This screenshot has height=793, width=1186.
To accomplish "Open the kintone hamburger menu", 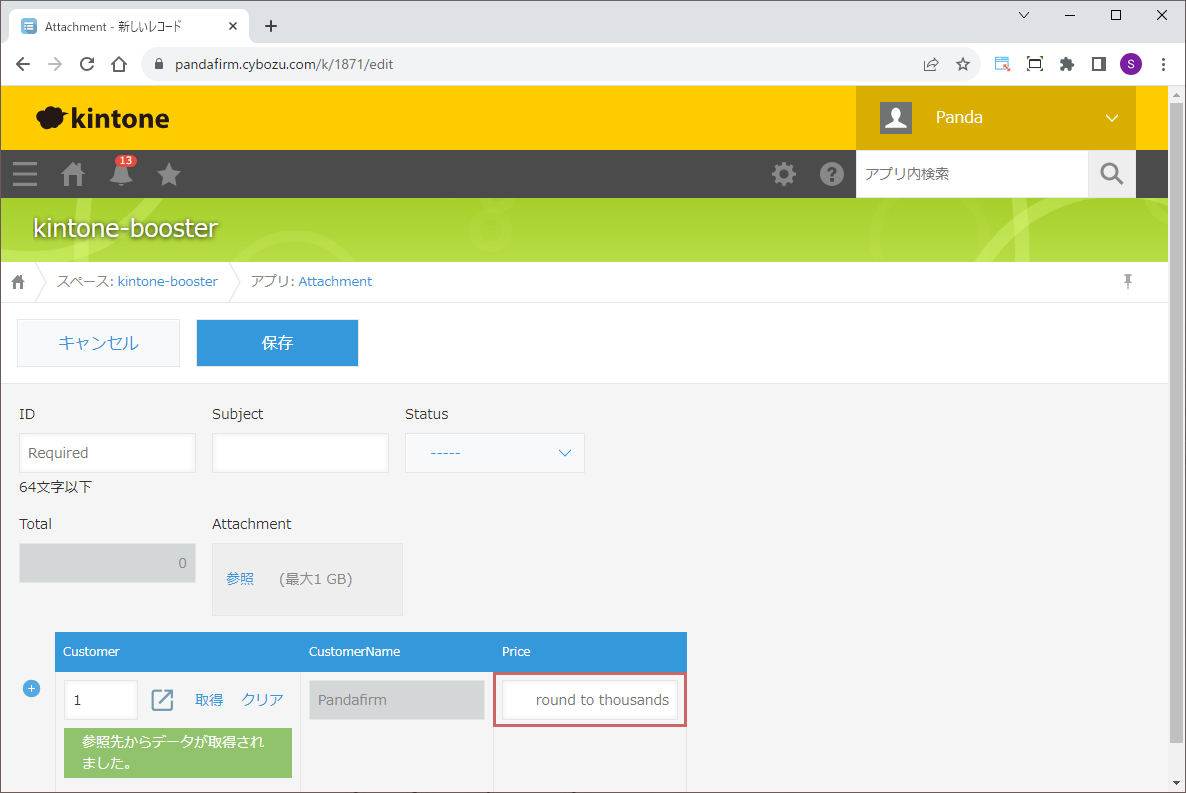I will [25, 174].
